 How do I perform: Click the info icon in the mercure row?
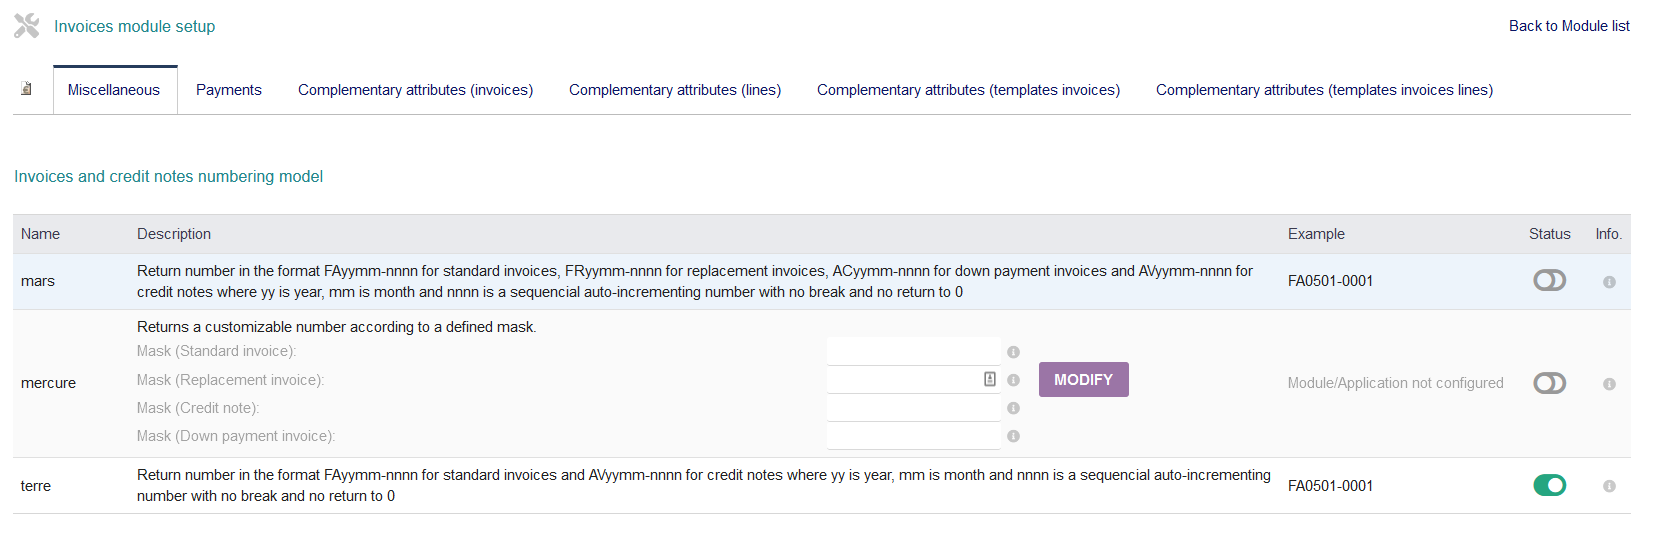[1609, 384]
